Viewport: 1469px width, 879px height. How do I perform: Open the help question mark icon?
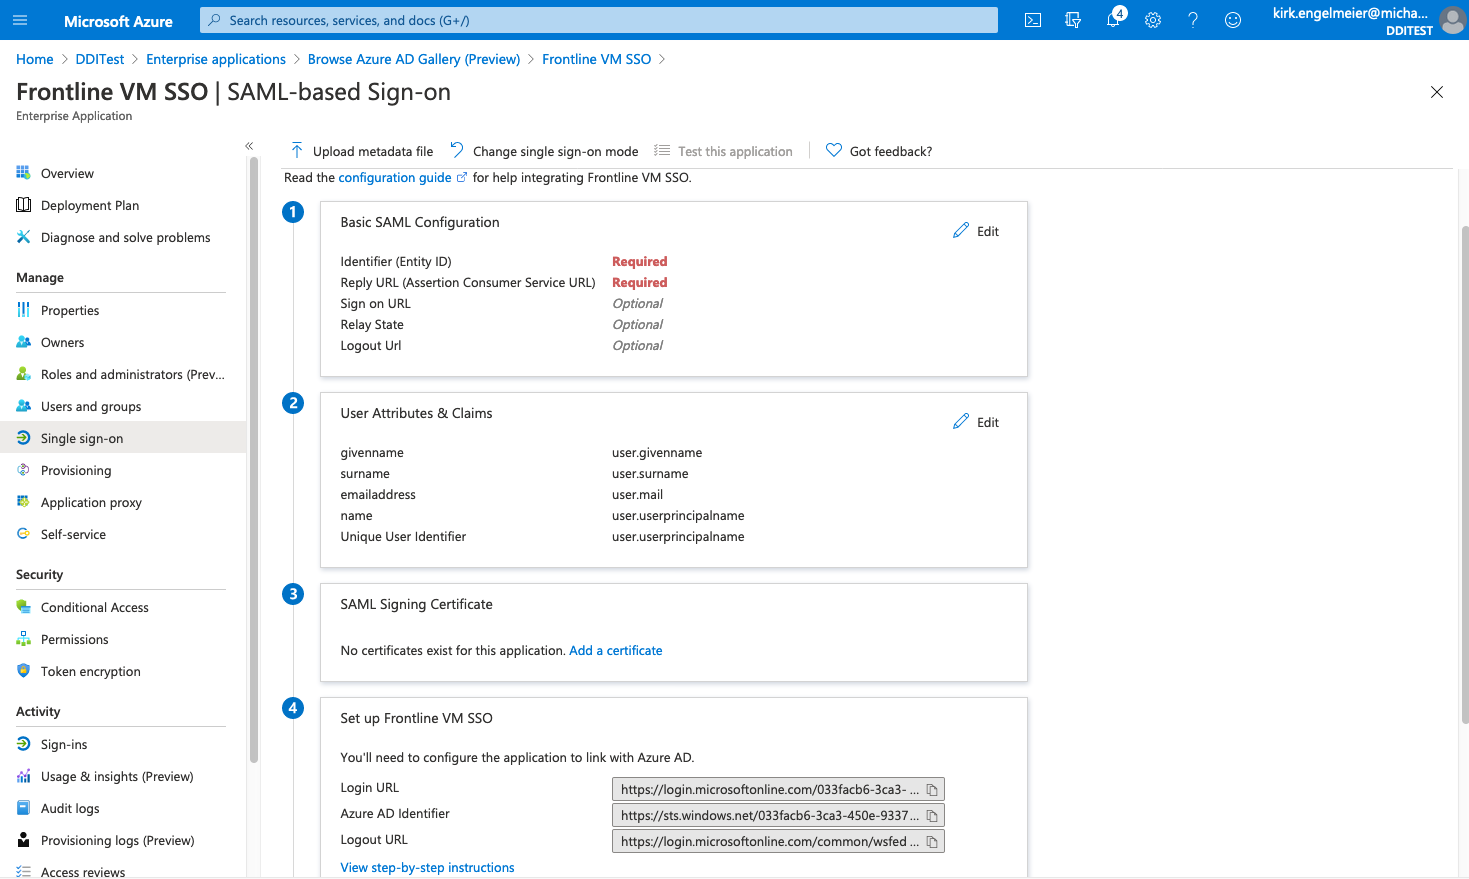pos(1192,19)
